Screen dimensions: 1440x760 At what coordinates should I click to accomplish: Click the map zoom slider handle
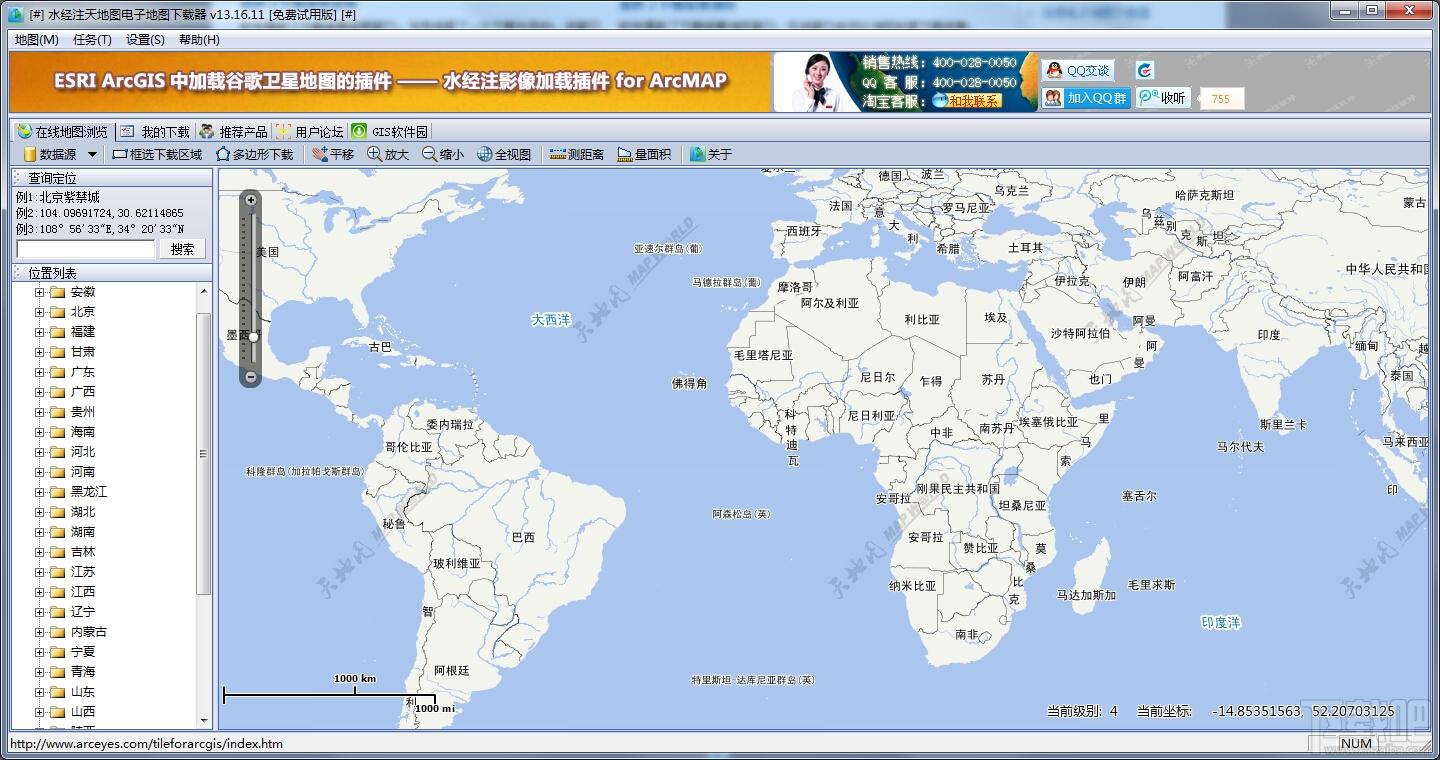(254, 337)
